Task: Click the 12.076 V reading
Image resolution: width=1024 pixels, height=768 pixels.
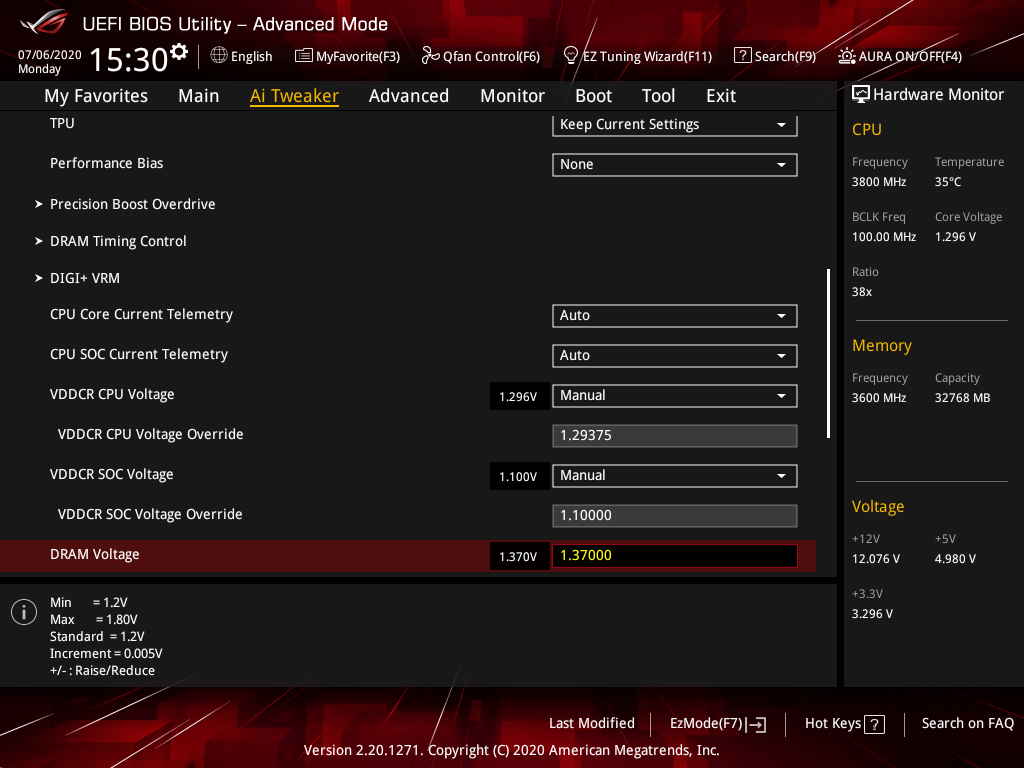Action: pos(876,559)
